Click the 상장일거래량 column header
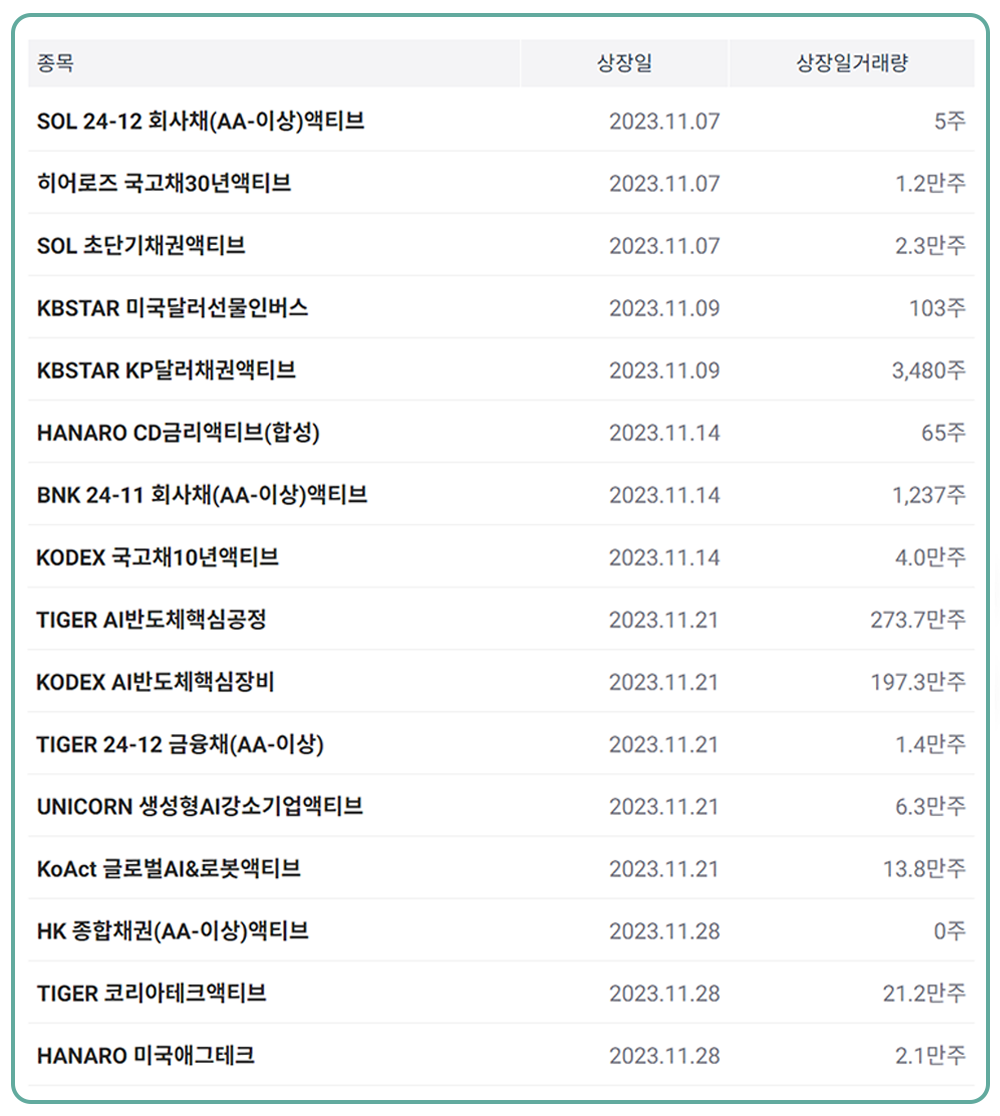Viewport: 1000px width, 1116px height. 851,64
